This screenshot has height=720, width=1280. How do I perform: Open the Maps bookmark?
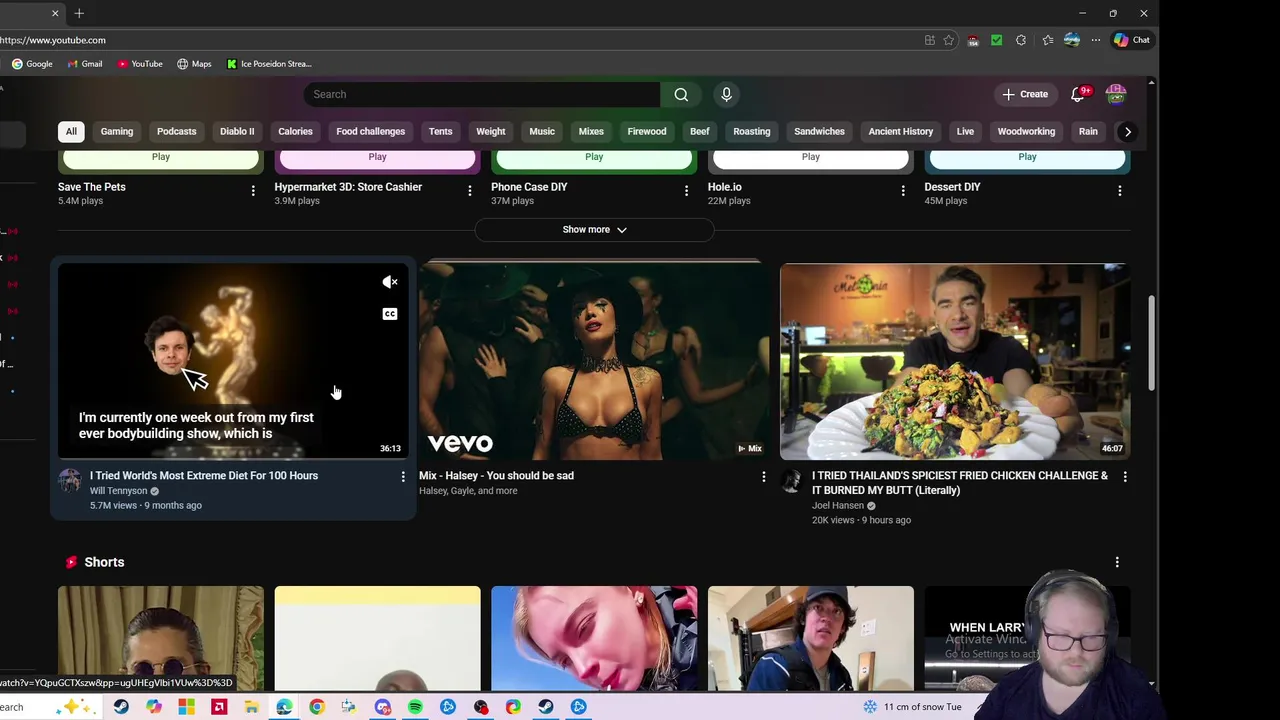click(194, 64)
